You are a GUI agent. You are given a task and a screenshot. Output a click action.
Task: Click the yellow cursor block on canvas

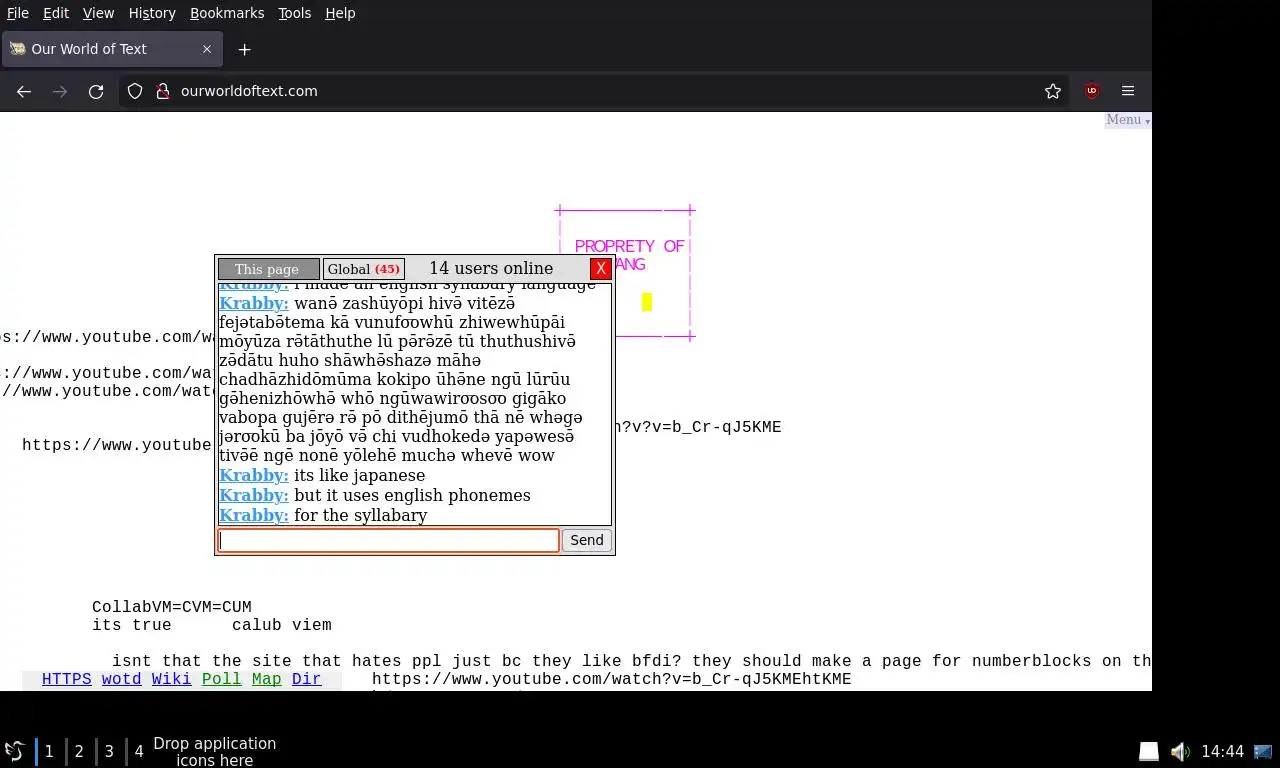tap(647, 302)
